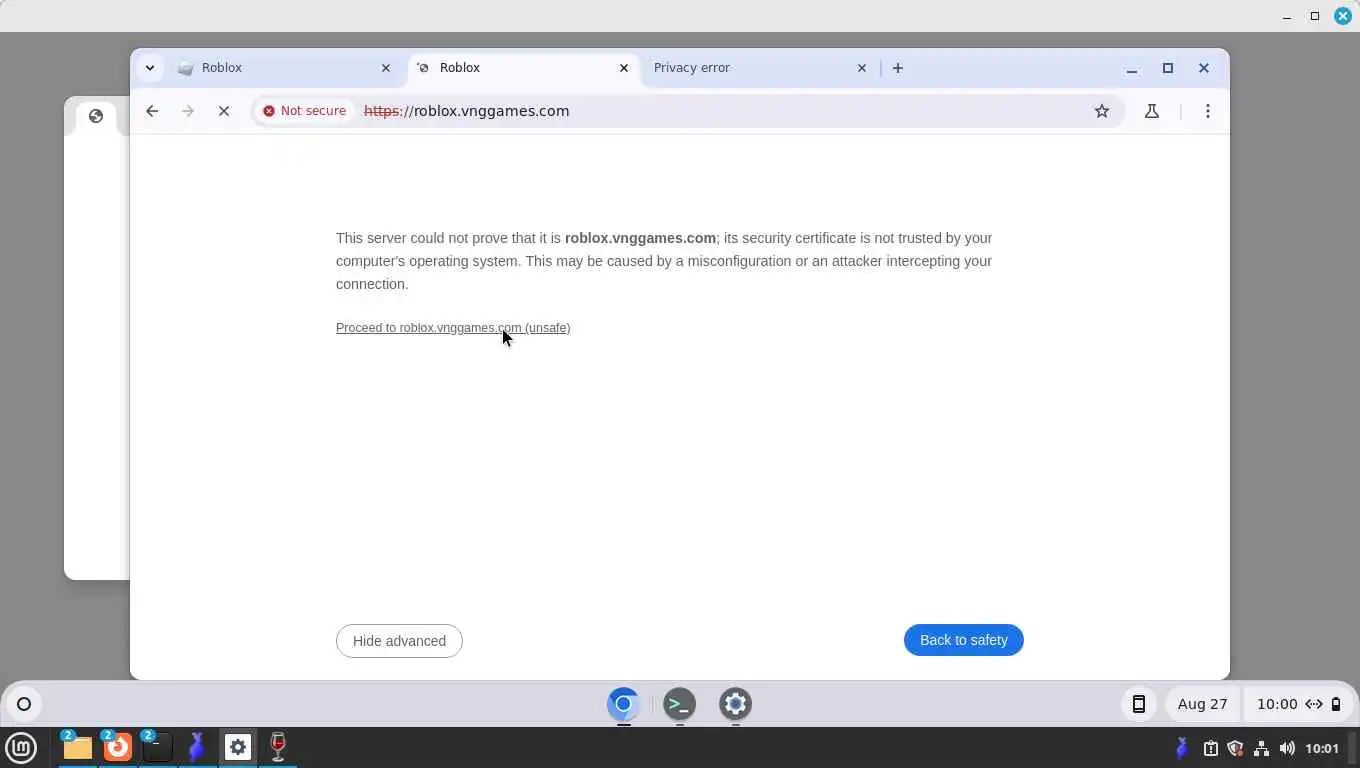Select the active second Roblox tab

[523, 68]
